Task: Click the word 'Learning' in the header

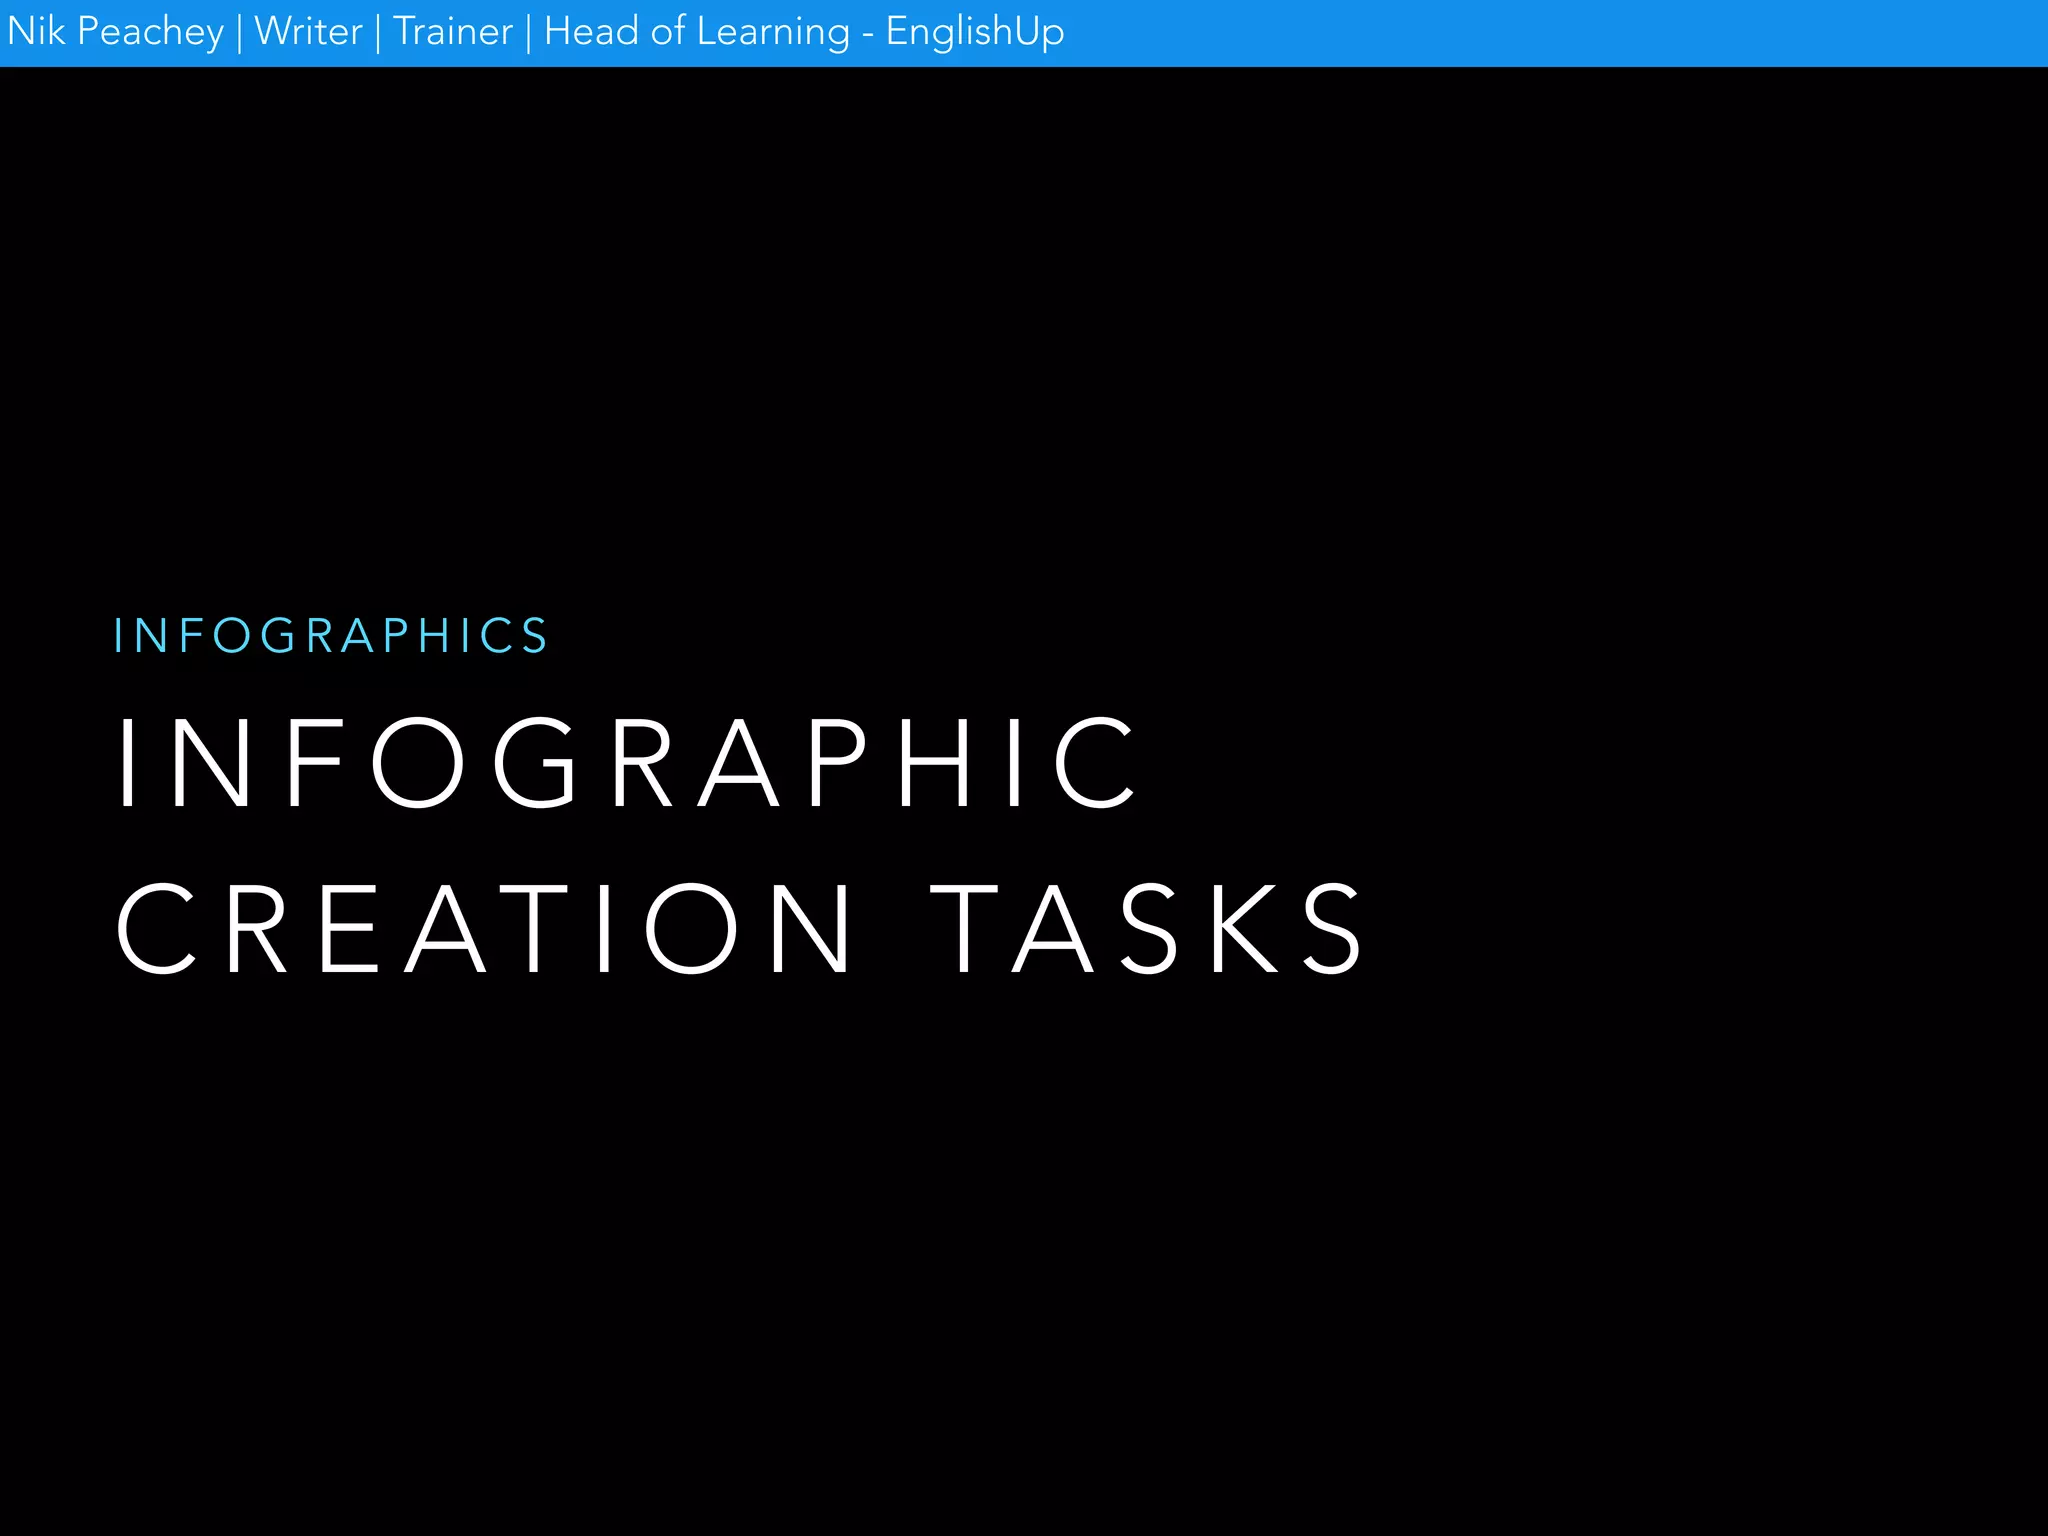Action: point(773,32)
